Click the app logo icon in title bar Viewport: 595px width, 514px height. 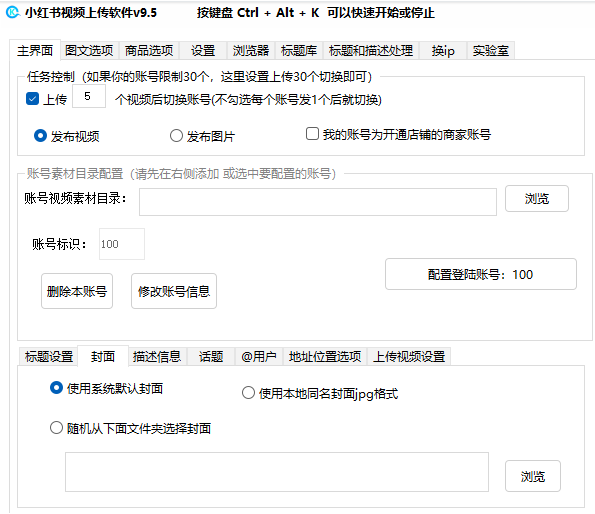13,12
